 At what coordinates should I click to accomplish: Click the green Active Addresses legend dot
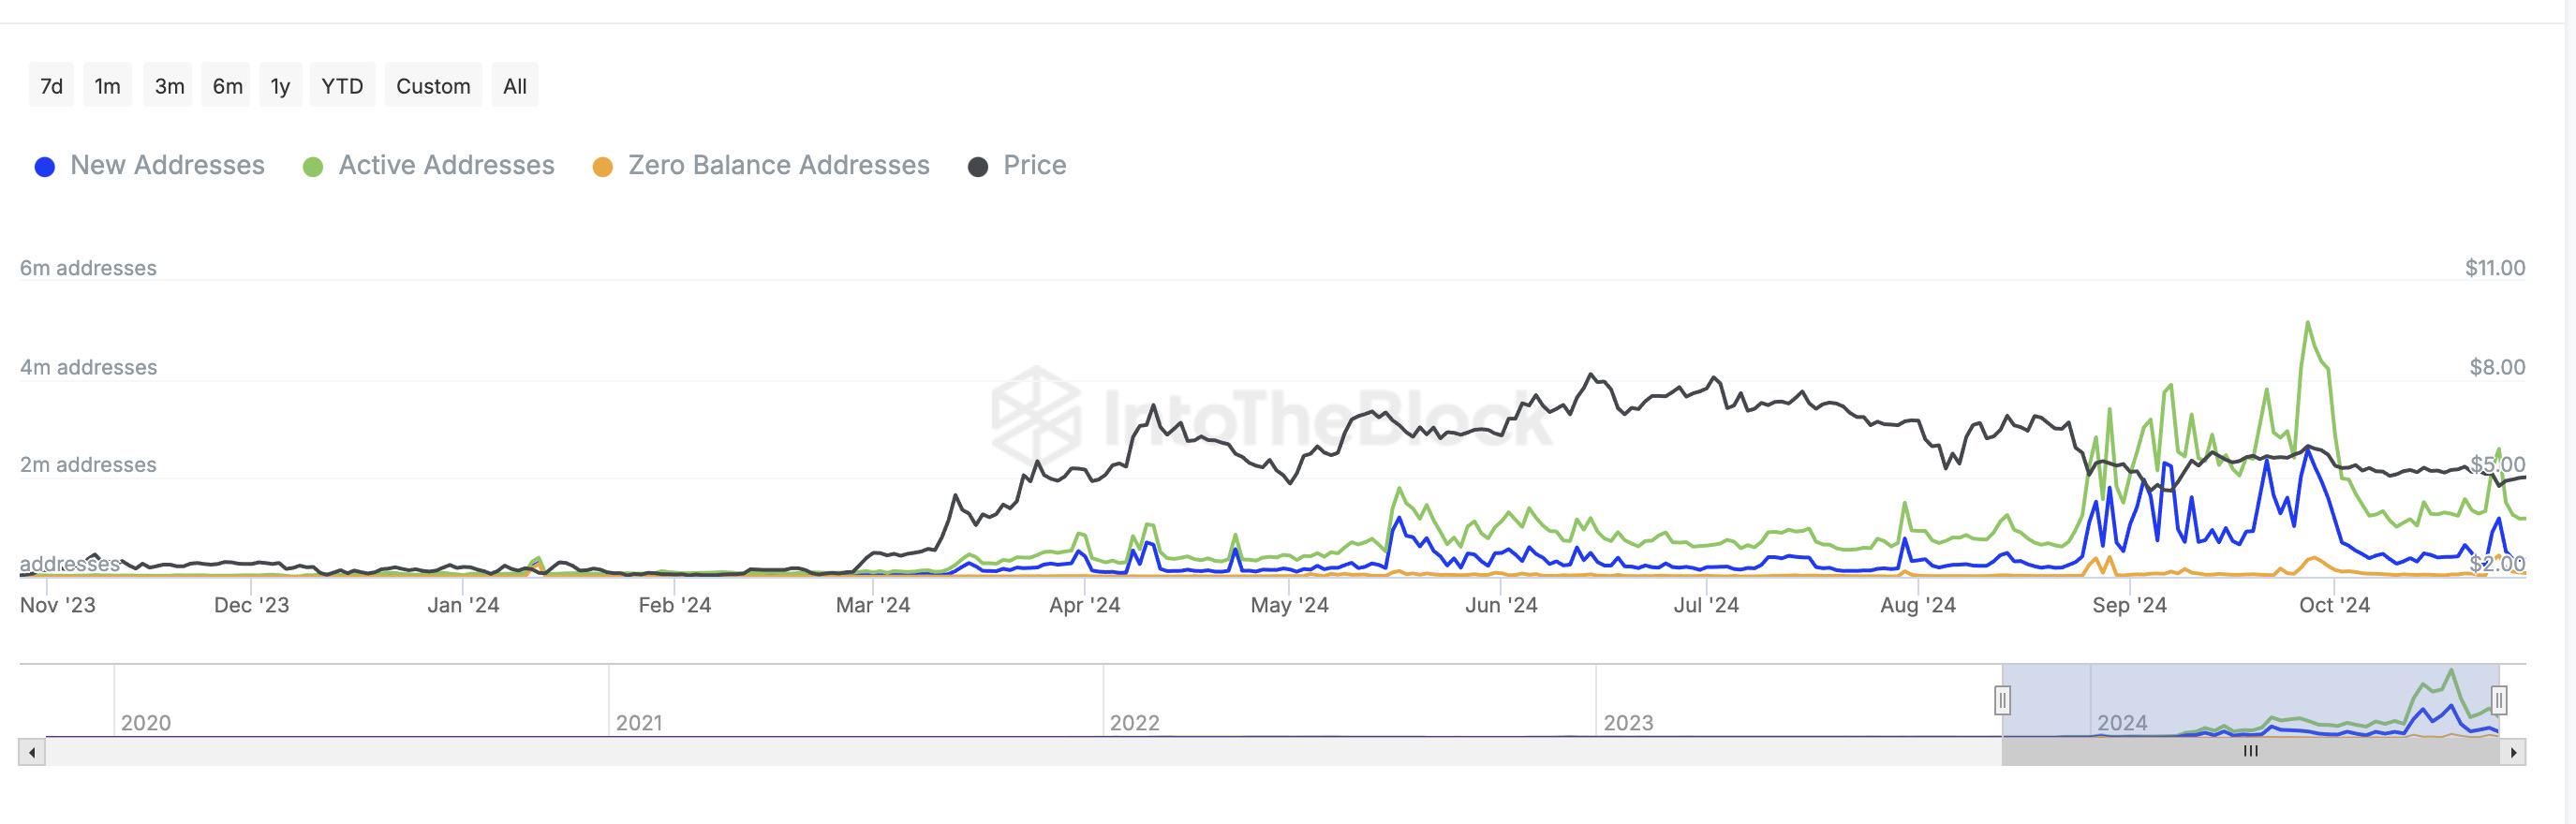tap(313, 167)
